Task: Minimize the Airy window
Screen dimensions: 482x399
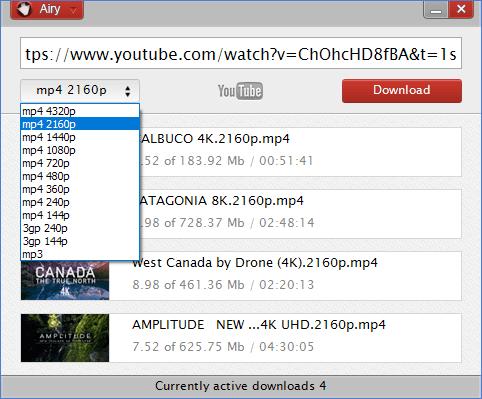Action: click(436, 10)
